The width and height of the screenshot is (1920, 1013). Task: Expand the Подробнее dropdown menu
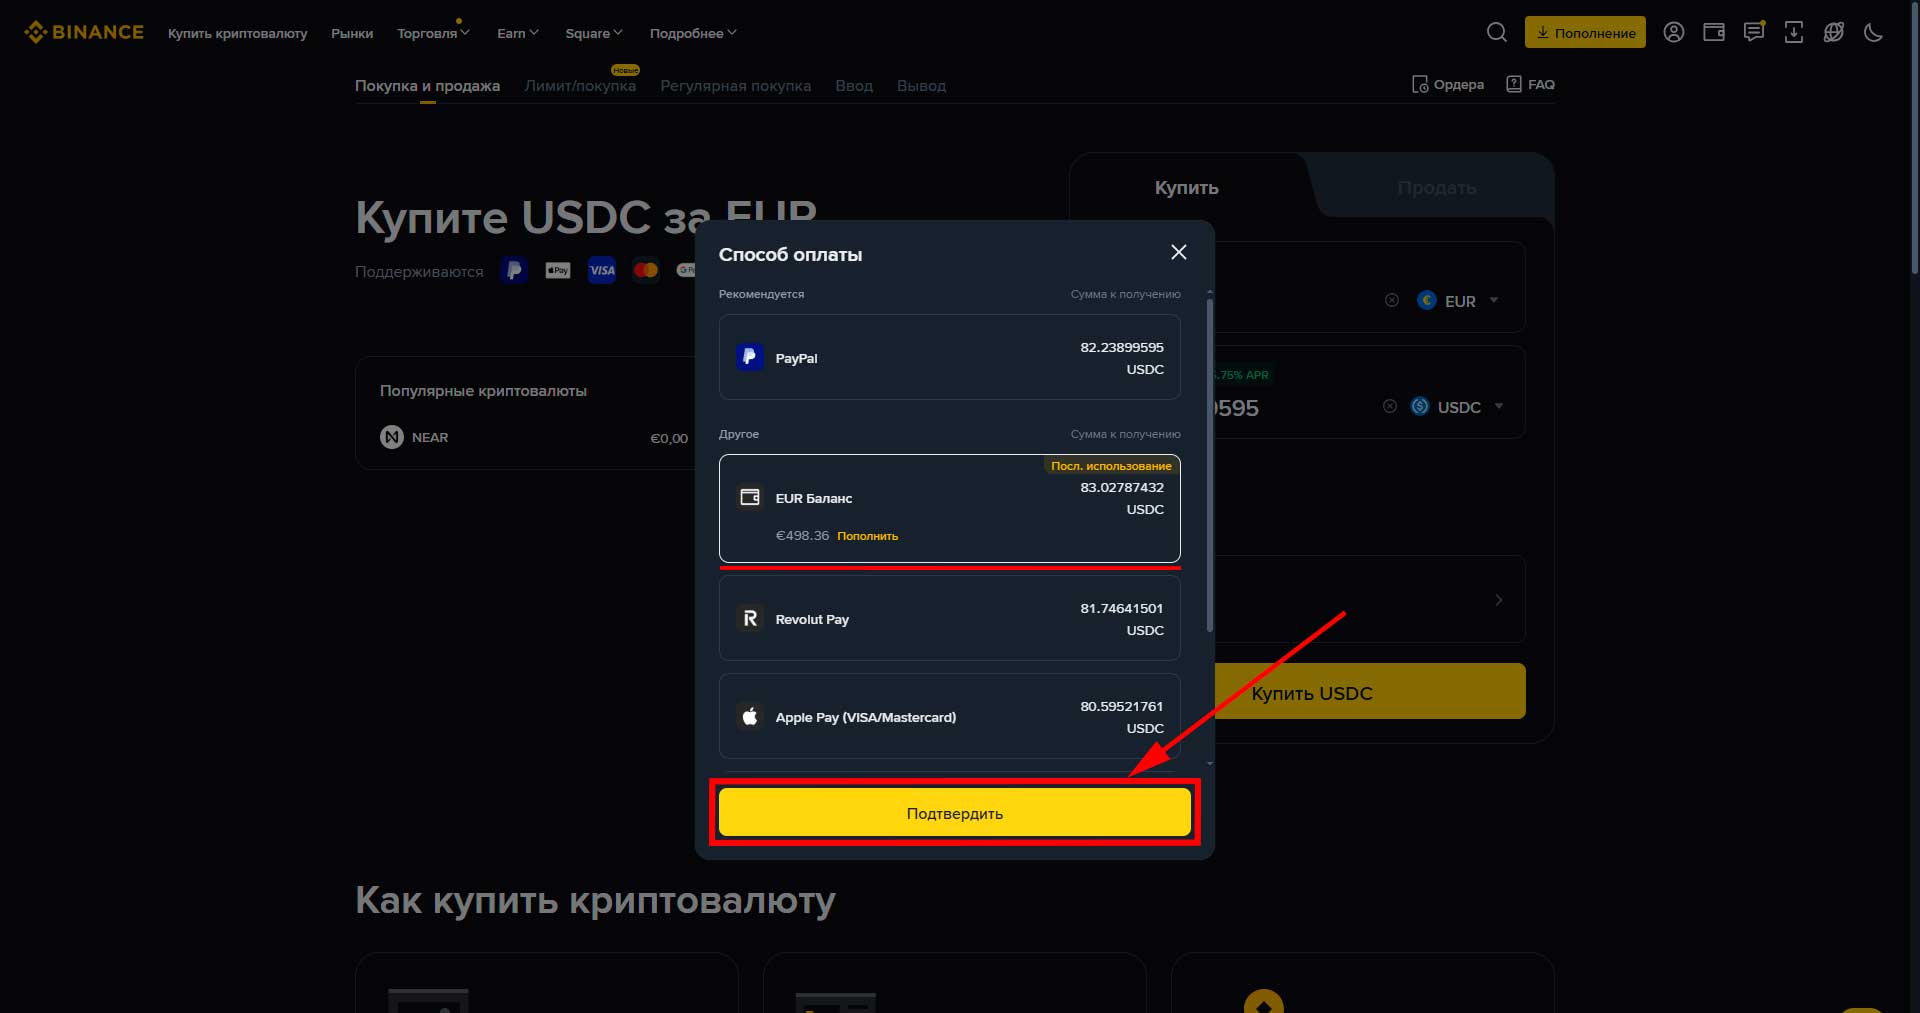click(x=693, y=33)
